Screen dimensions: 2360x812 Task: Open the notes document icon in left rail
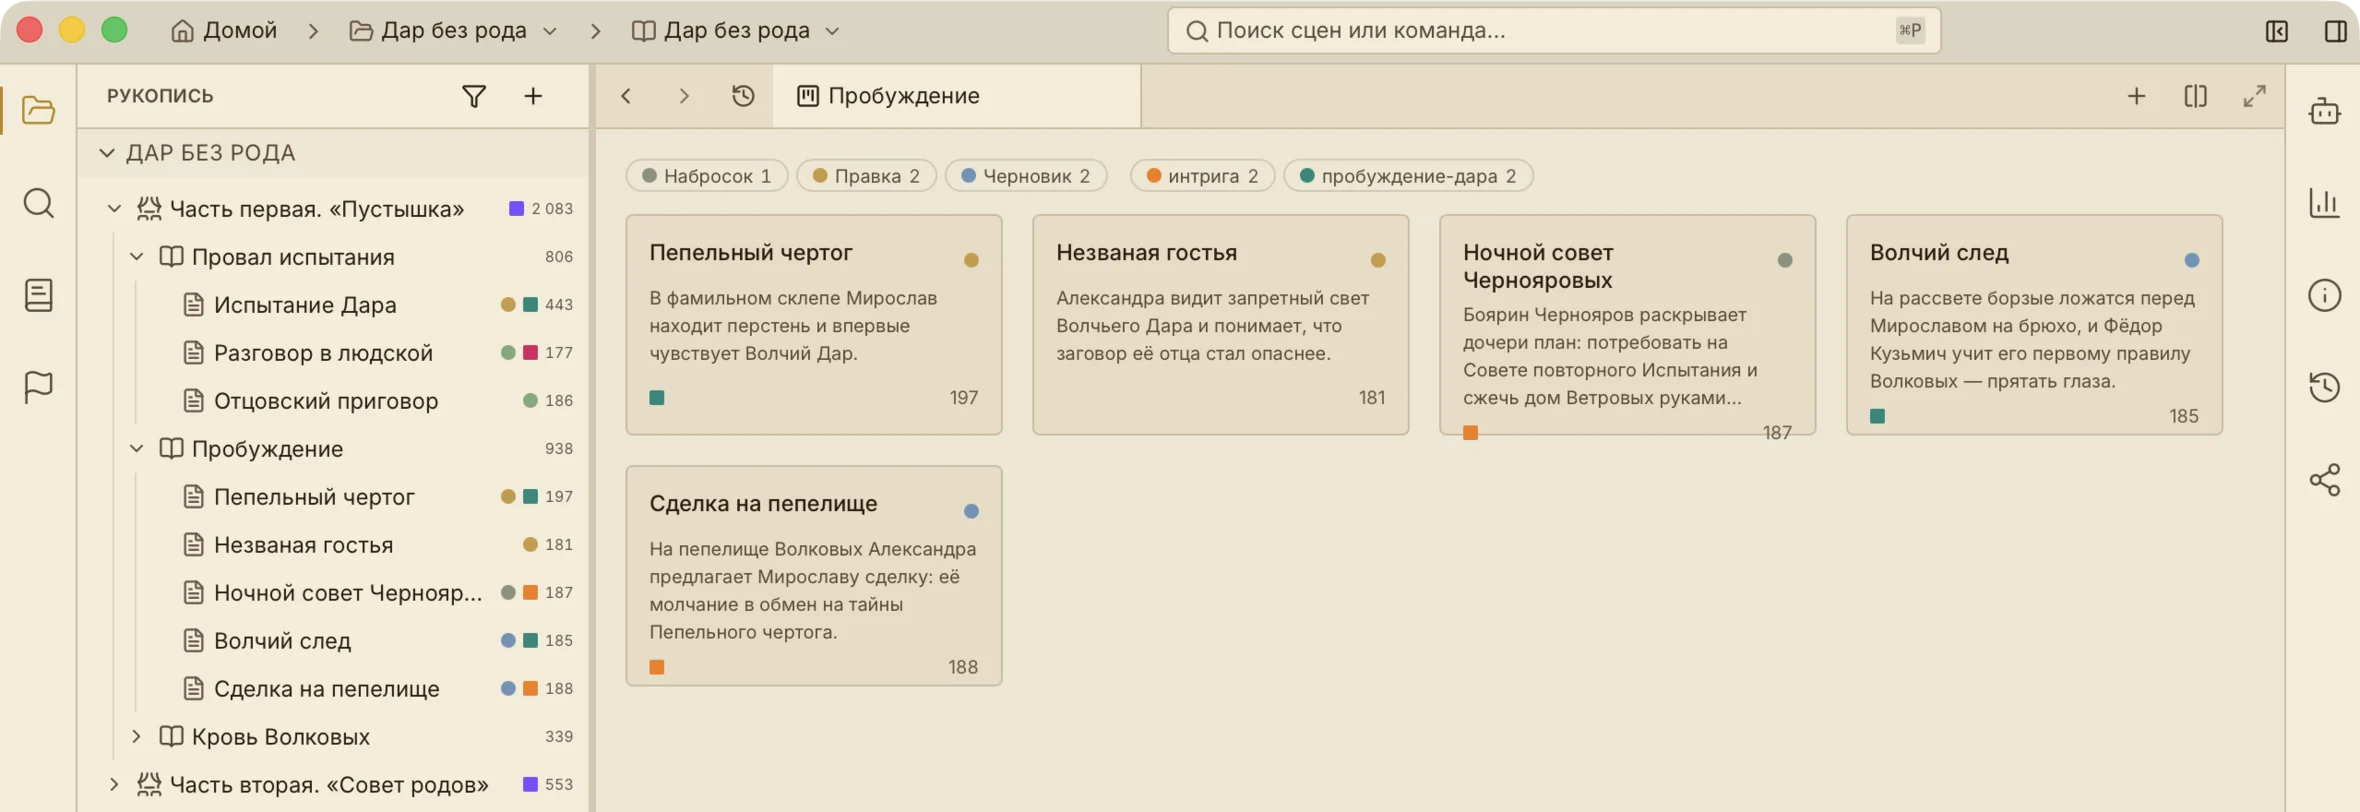tap(38, 295)
